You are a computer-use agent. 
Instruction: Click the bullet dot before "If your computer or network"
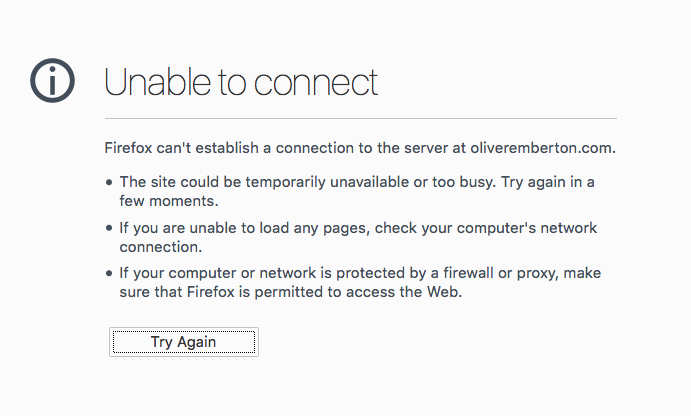[109, 274]
